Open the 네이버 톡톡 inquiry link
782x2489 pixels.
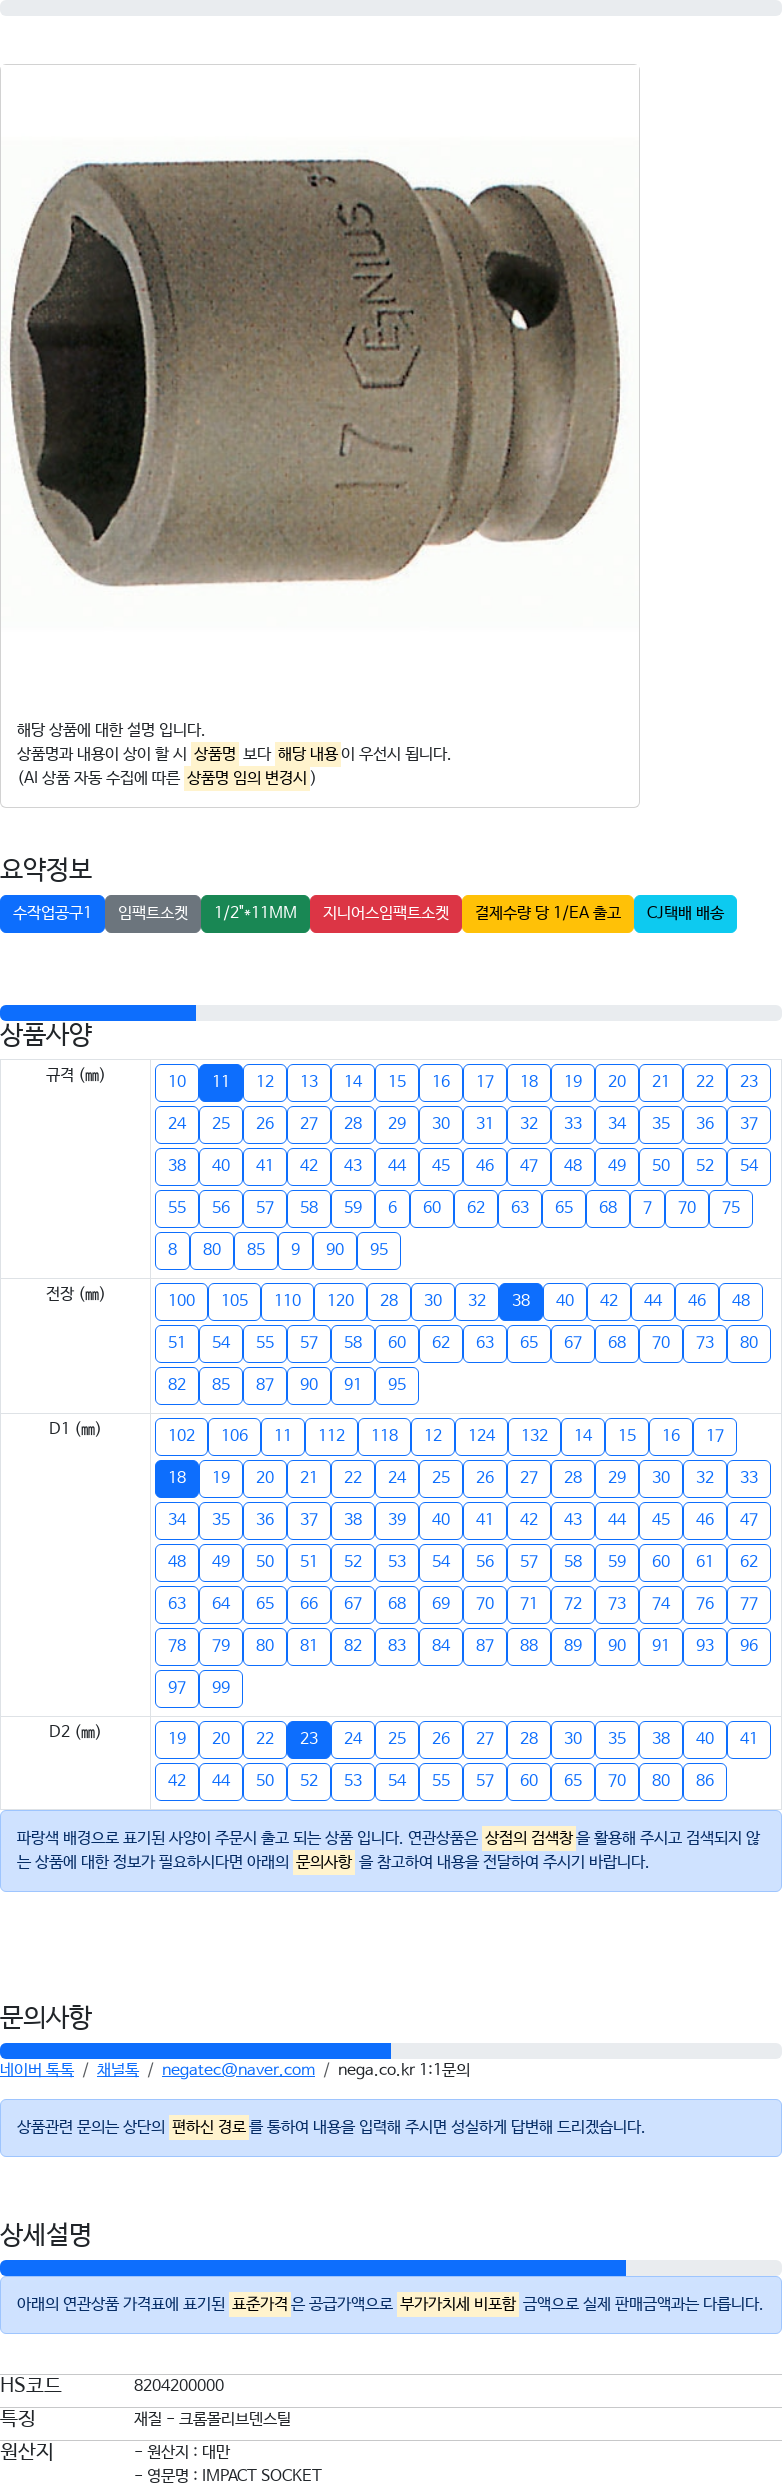[37, 2070]
